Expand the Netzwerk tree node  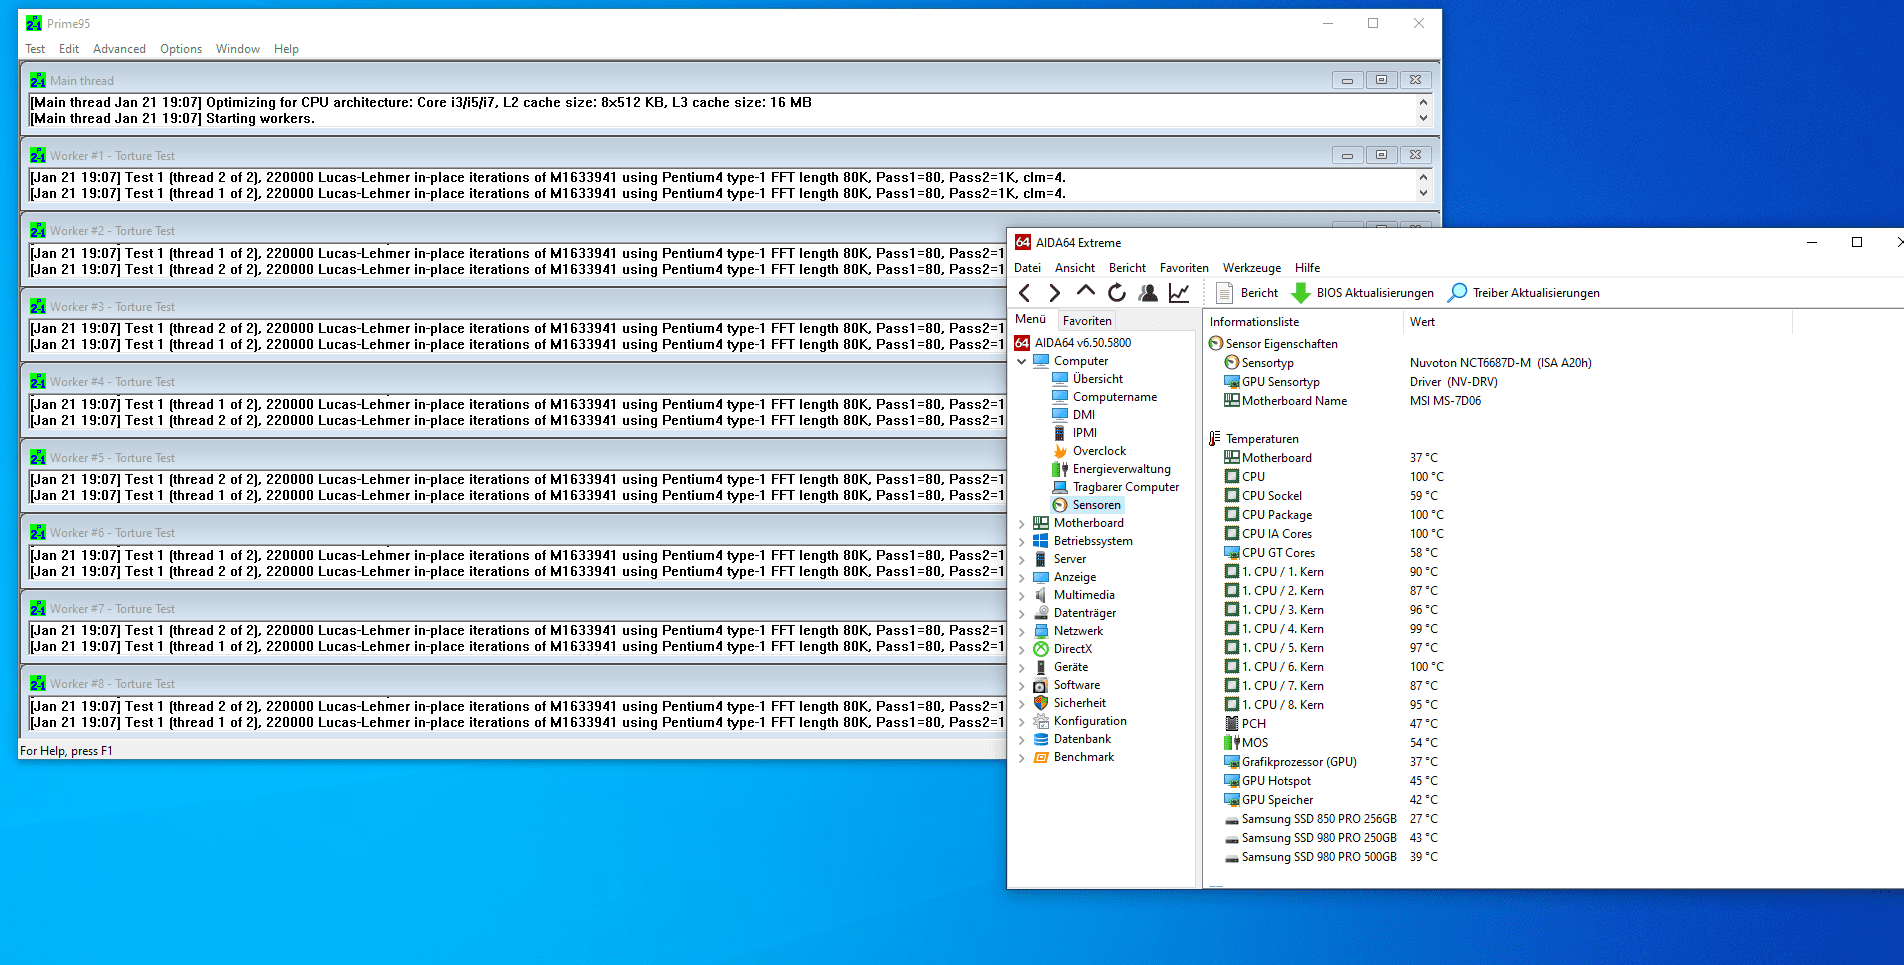[x=1021, y=631]
